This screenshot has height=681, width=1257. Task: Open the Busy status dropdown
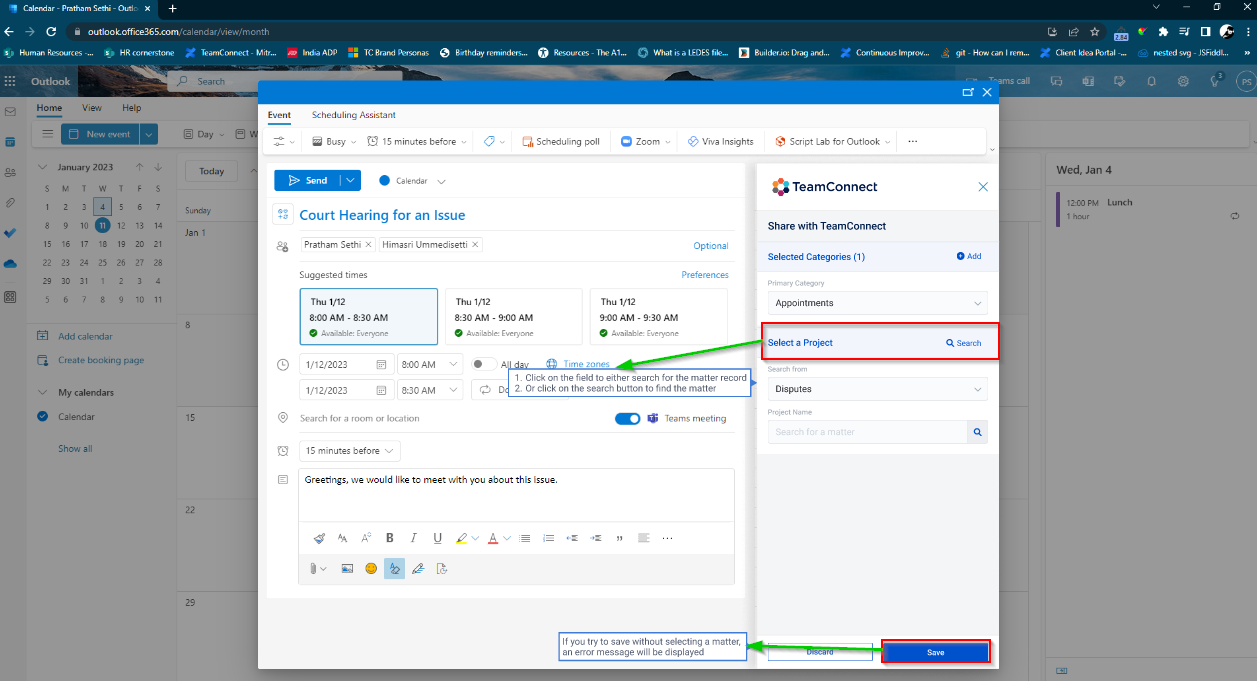point(332,141)
